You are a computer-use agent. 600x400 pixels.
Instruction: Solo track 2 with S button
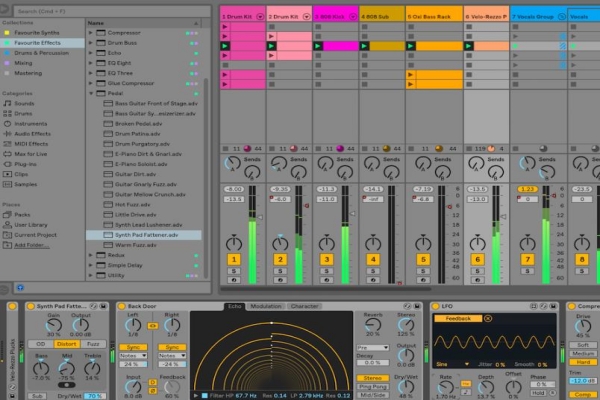[280, 271]
